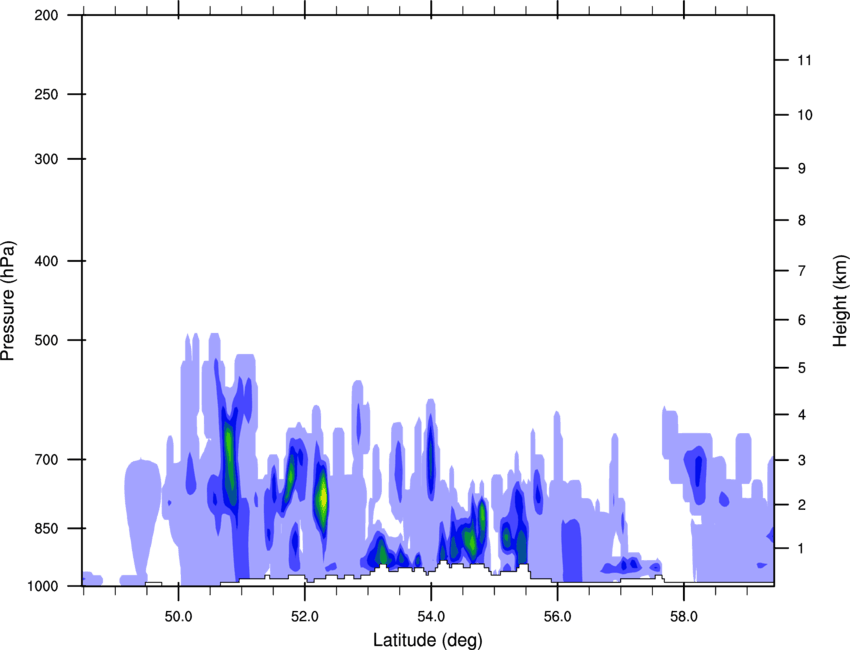Pick the 8 km height label

pos(802,220)
